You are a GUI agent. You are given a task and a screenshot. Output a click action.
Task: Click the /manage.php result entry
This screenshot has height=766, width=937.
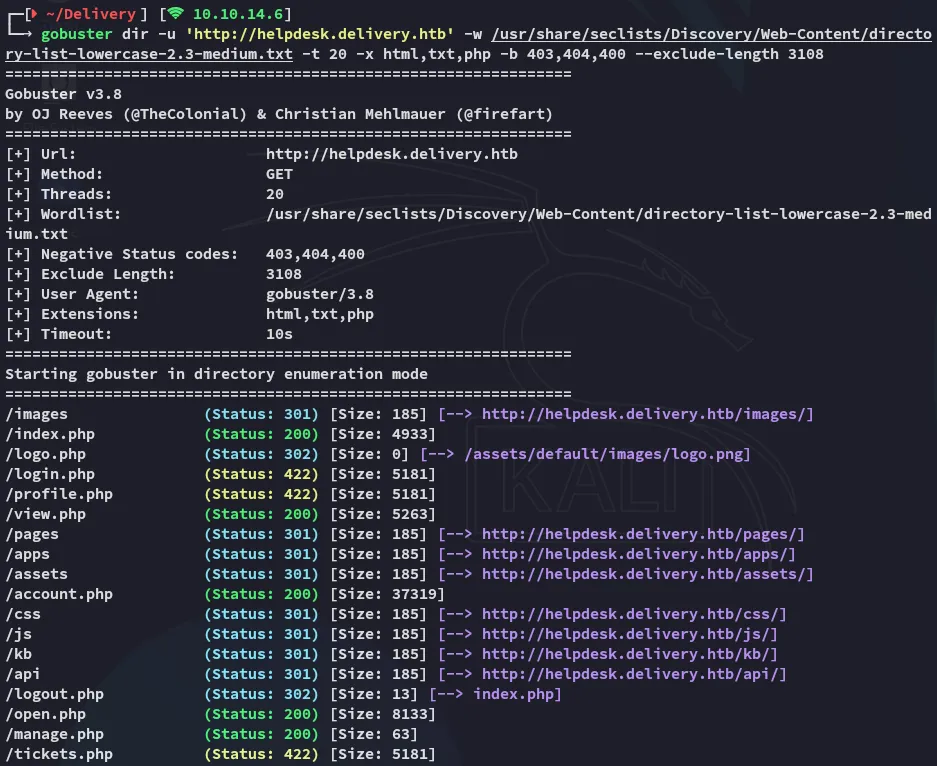point(54,734)
